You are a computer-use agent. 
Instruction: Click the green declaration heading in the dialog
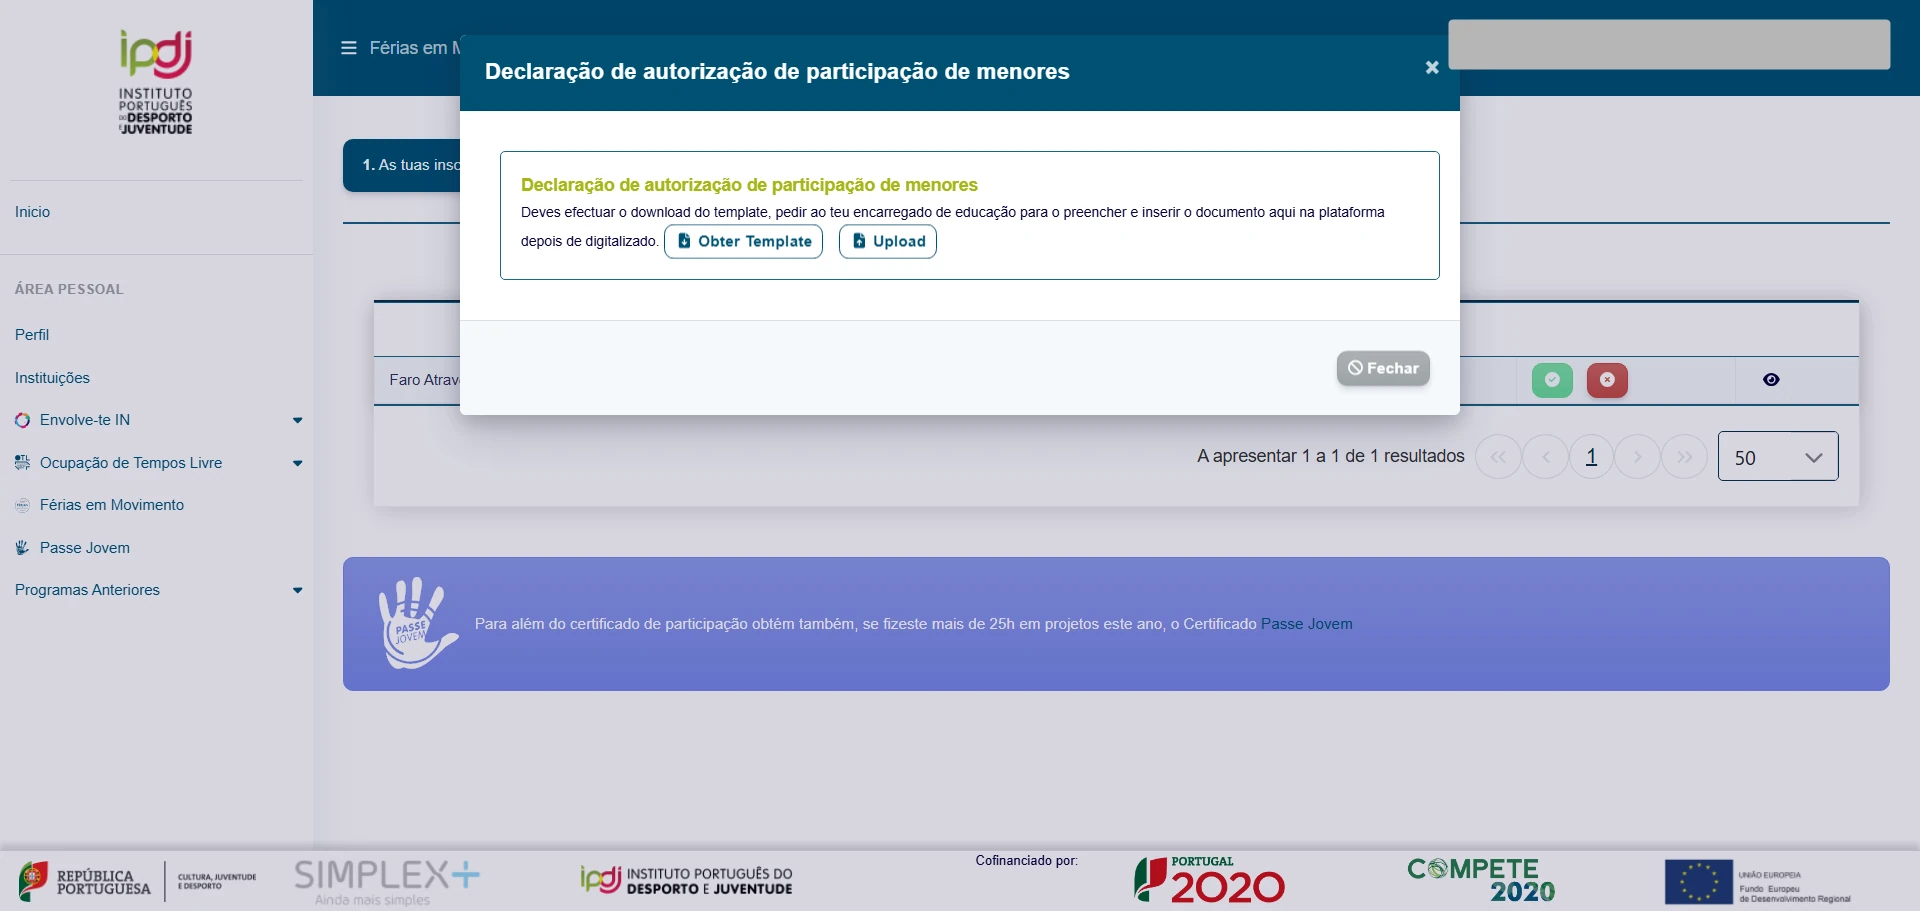[x=749, y=185]
